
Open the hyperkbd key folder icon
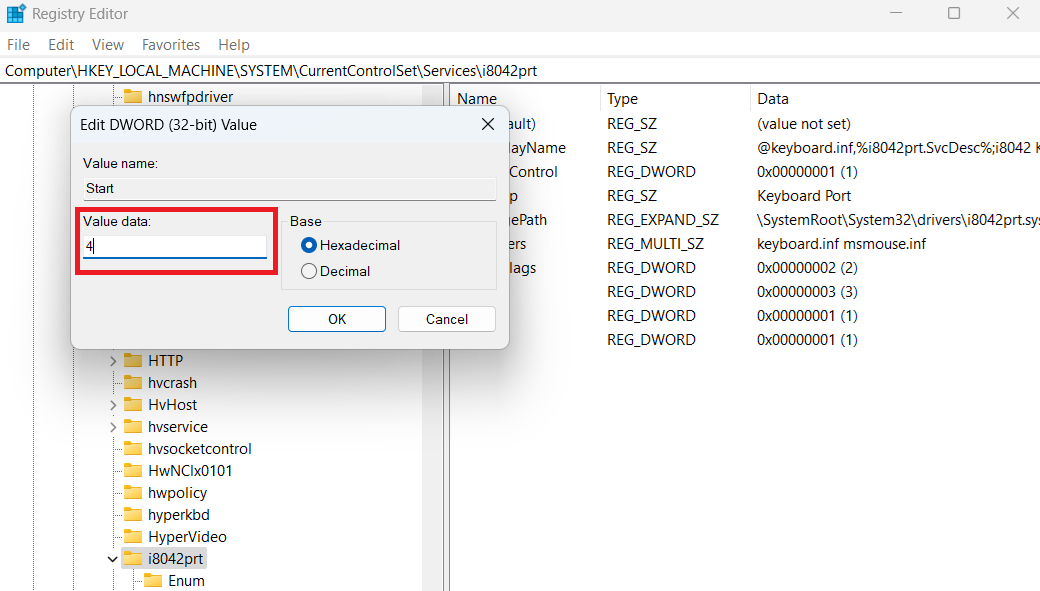click(133, 514)
